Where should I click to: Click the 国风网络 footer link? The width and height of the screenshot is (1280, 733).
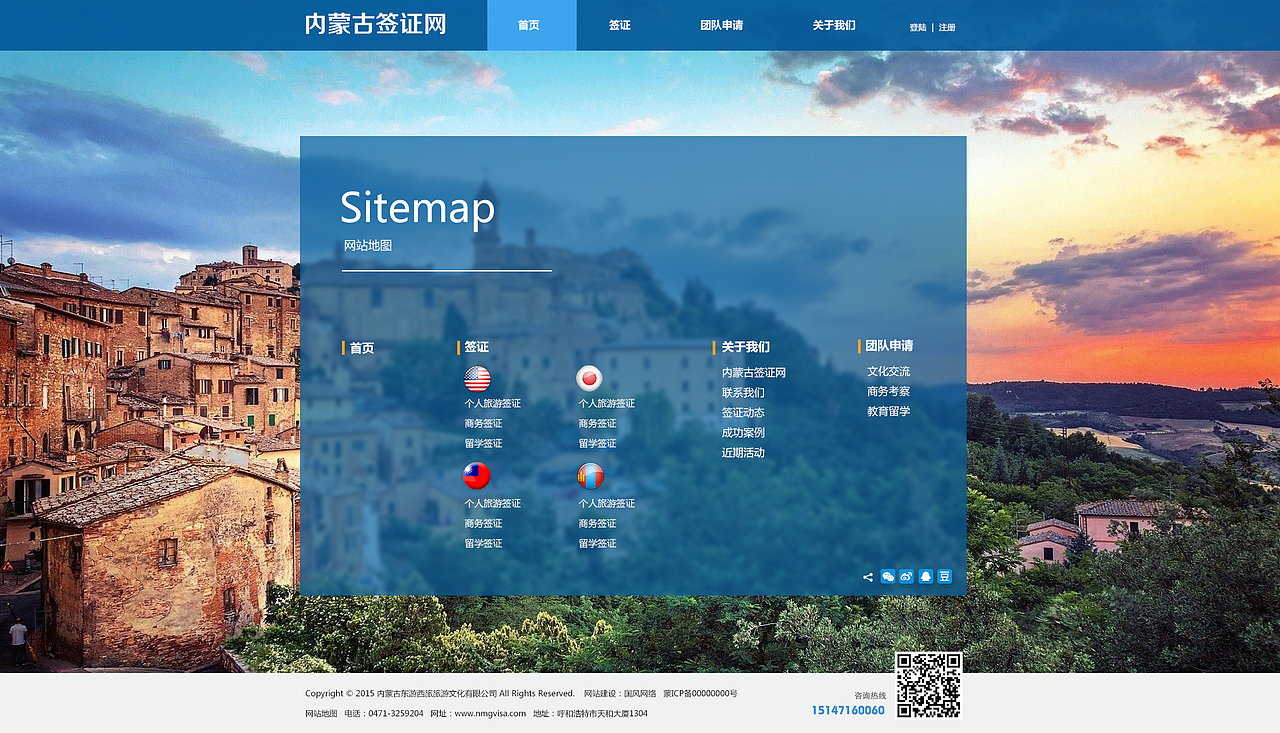point(640,694)
